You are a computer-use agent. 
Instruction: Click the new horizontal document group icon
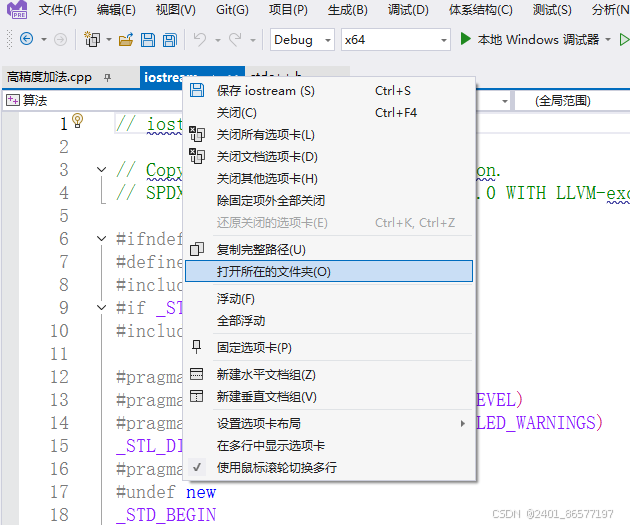click(196, 374)
